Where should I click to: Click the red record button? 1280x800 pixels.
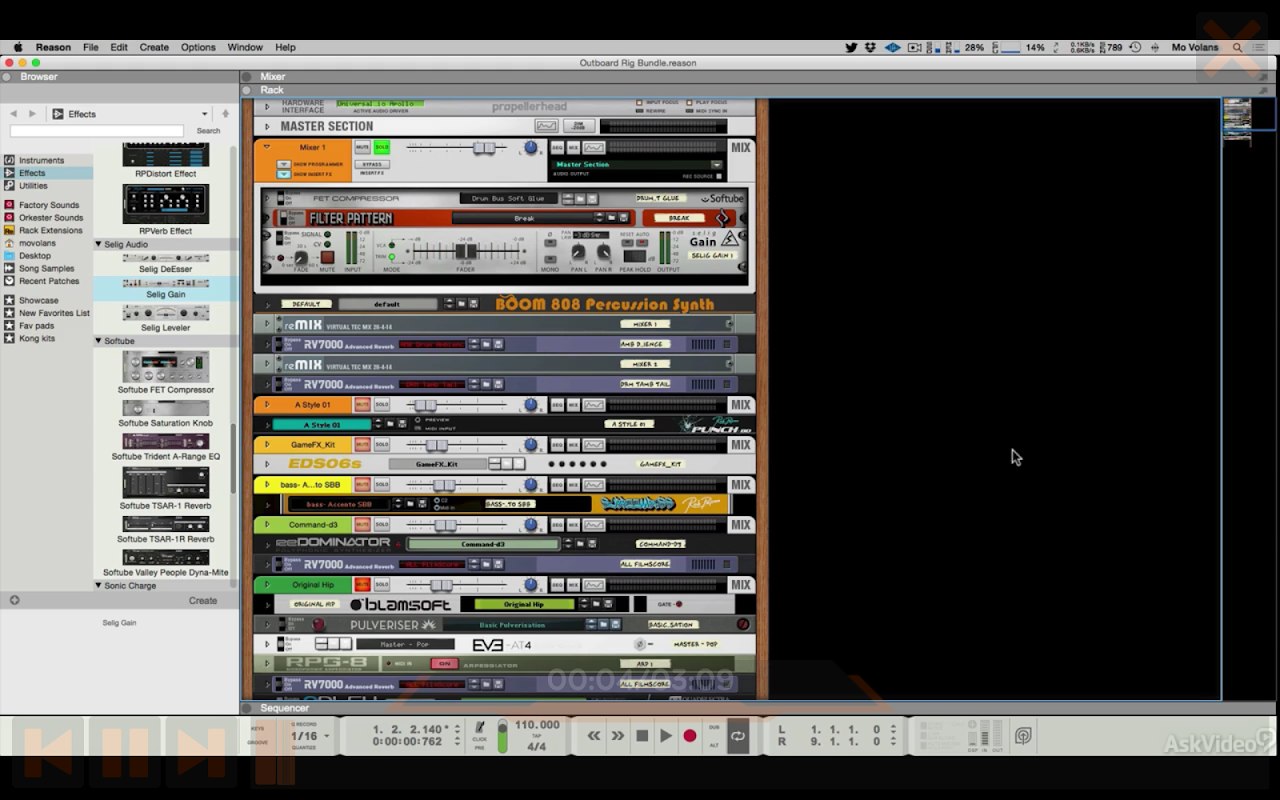[690, 736]
